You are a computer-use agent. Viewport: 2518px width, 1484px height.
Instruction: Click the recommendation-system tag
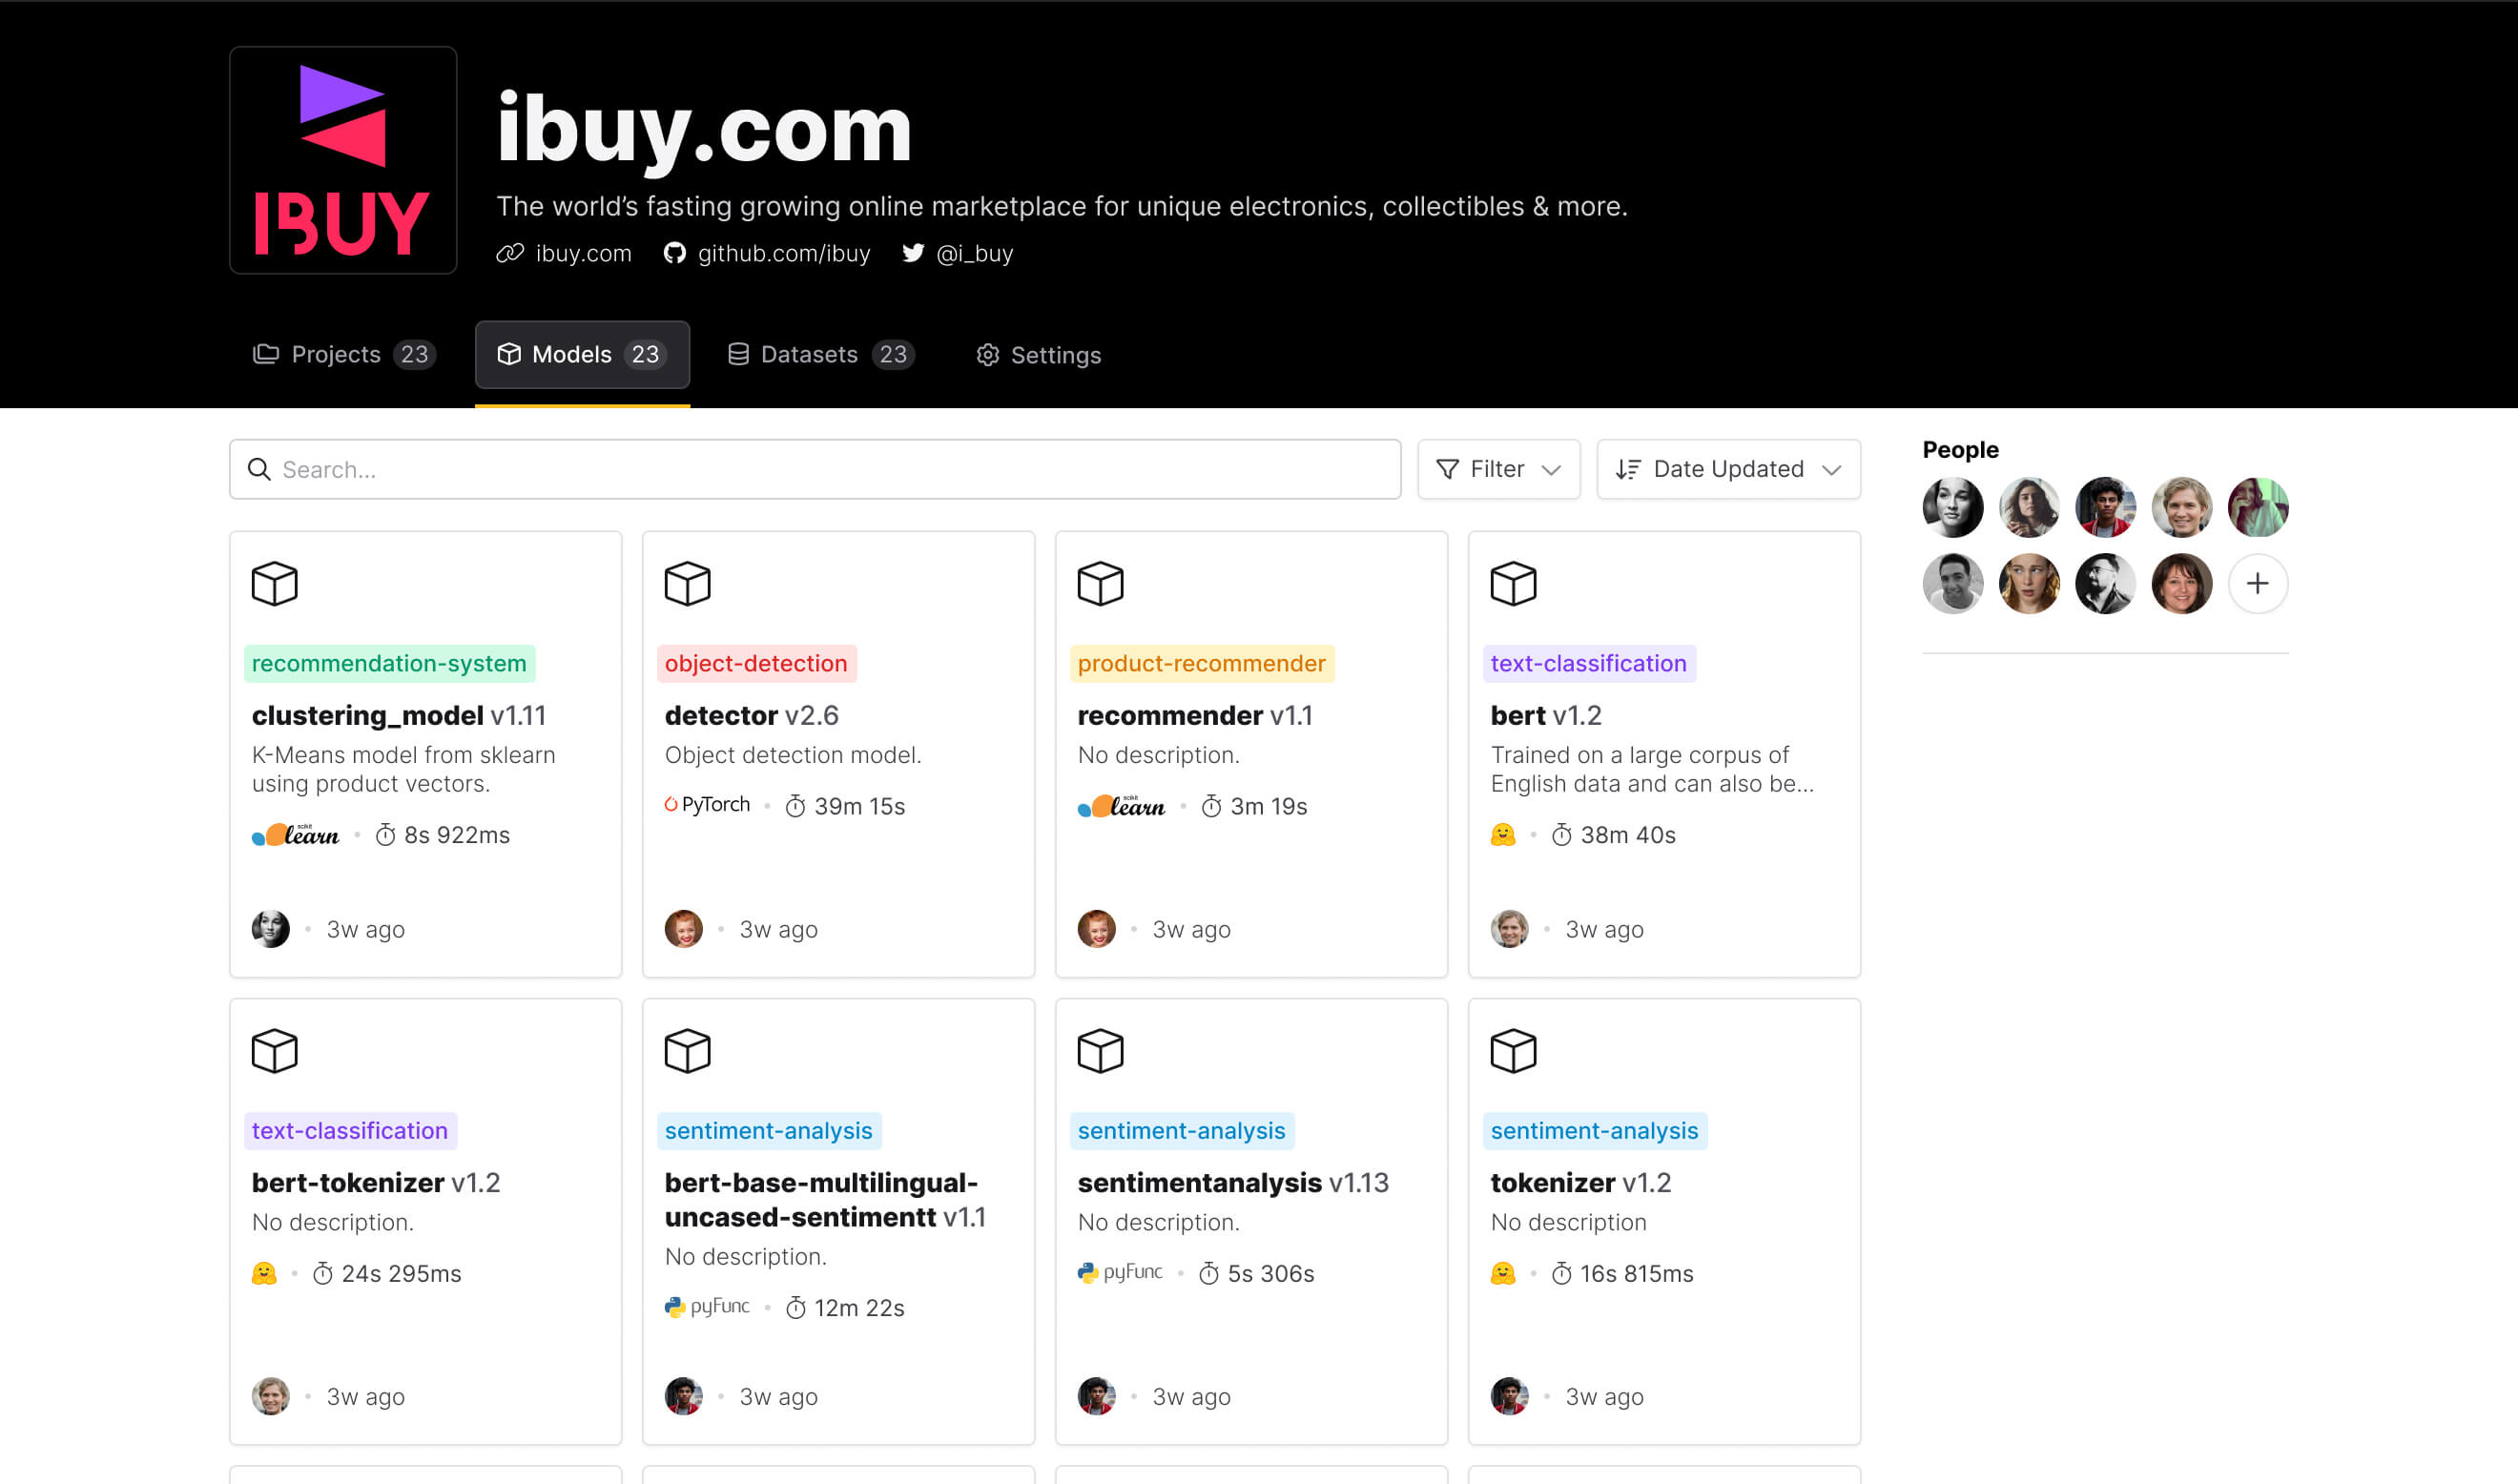pyautogui.click(x=389, y=664)
